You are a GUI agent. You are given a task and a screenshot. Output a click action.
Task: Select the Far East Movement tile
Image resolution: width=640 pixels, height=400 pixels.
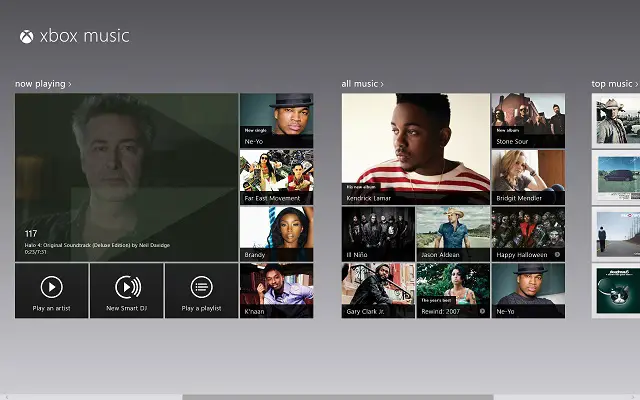pyautogui.click(x=277, y=177)
